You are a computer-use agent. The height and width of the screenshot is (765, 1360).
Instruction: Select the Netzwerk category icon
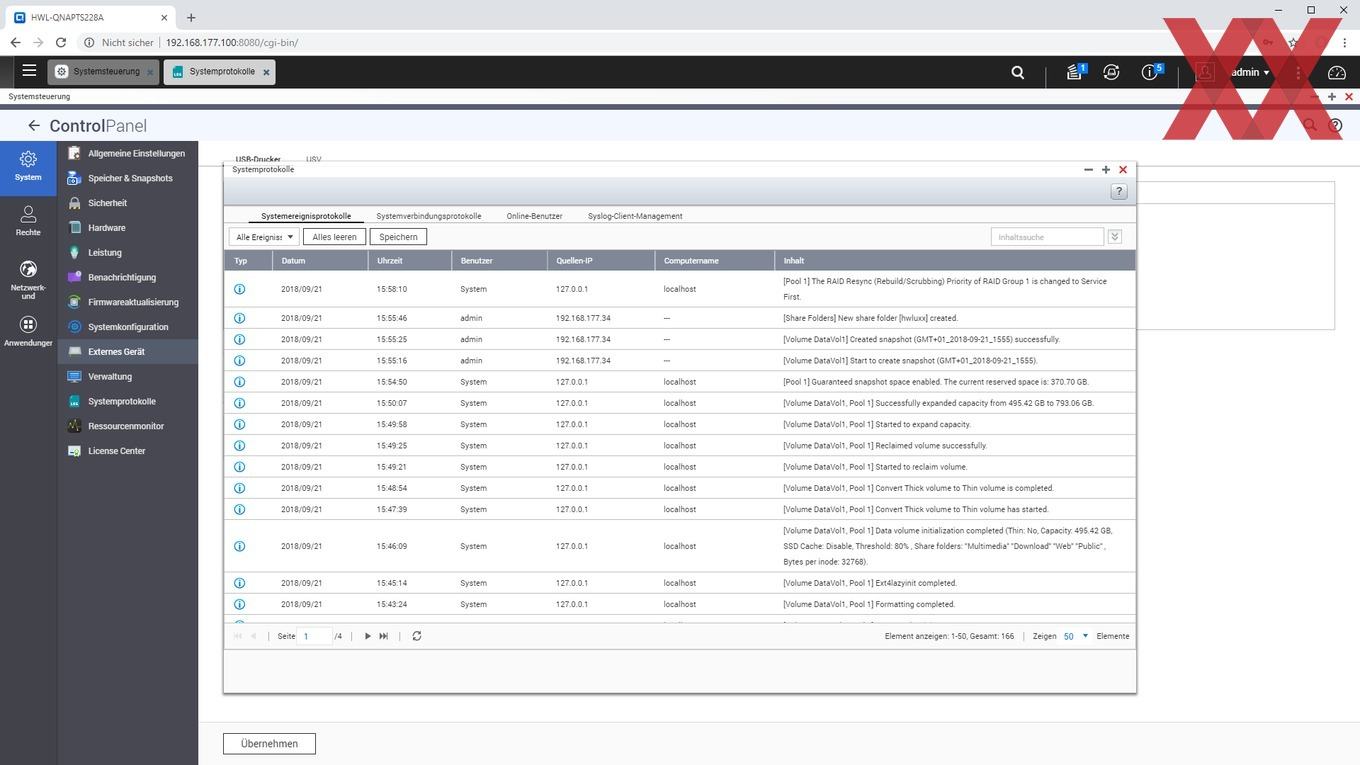tap(28, 279)
